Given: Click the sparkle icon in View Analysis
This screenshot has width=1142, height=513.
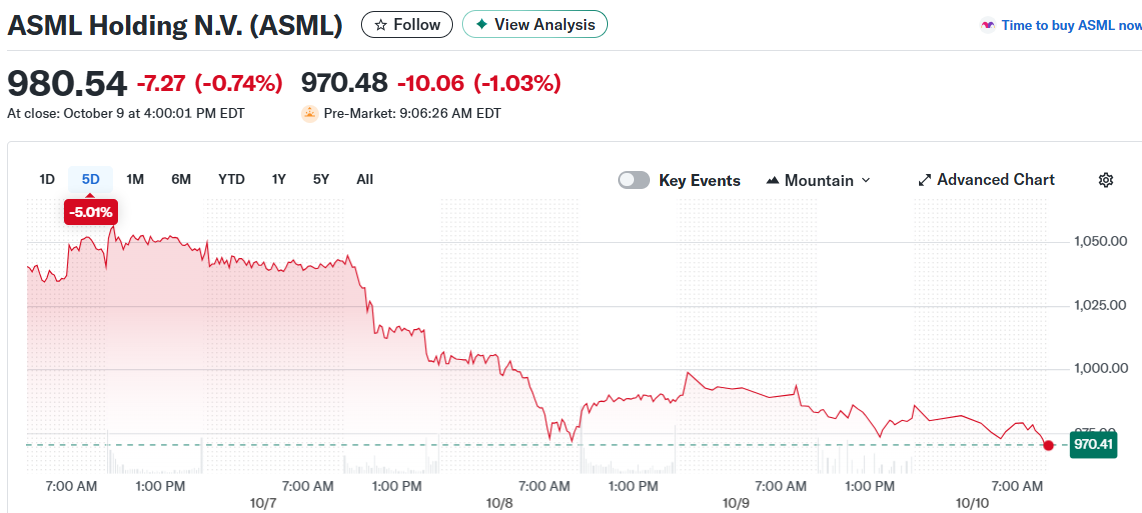Looking at the screenshot, I should [481, 25].
